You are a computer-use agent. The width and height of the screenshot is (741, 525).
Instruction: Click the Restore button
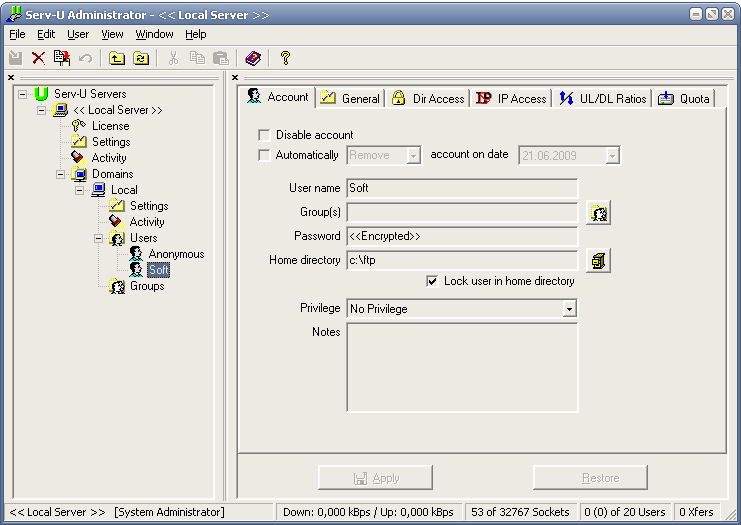(590, 478)
